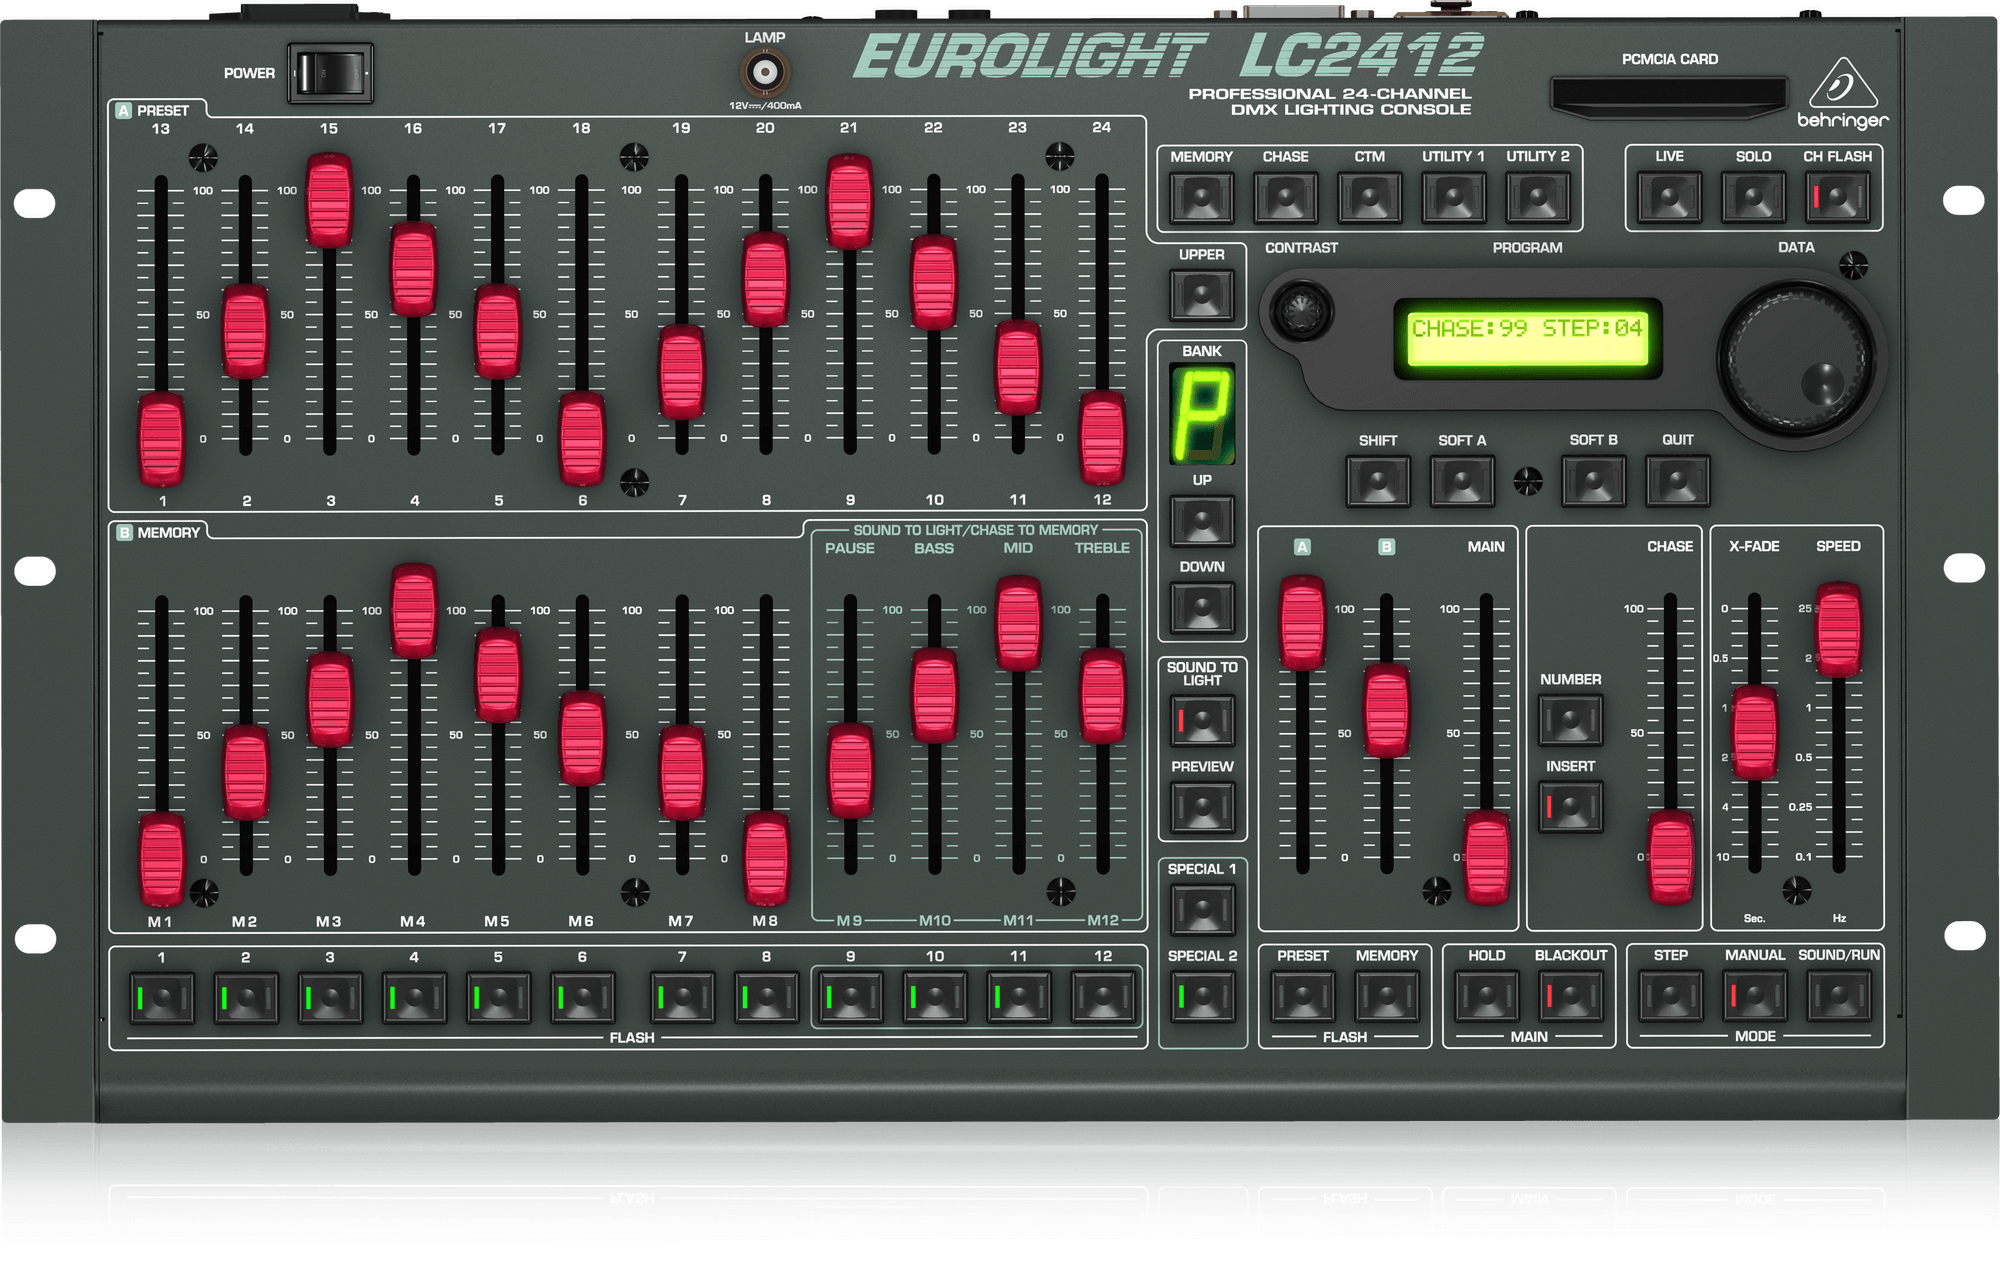Image resolution: width=2000 pixels, height=1275 pixels.
Task: Hit the SPECIAL 1 button
Action: [1201, 910]
